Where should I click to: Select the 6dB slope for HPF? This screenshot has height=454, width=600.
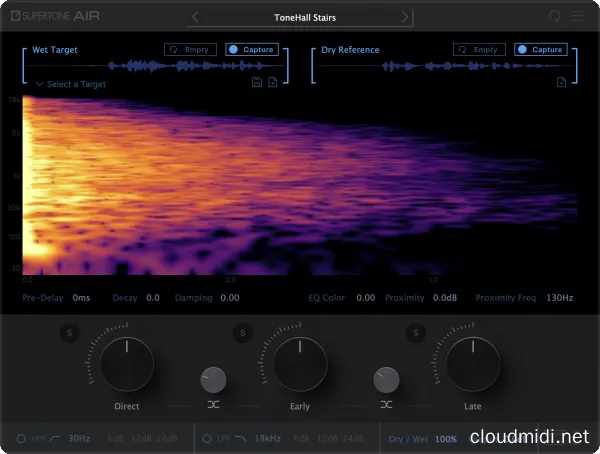pos(115,439)
